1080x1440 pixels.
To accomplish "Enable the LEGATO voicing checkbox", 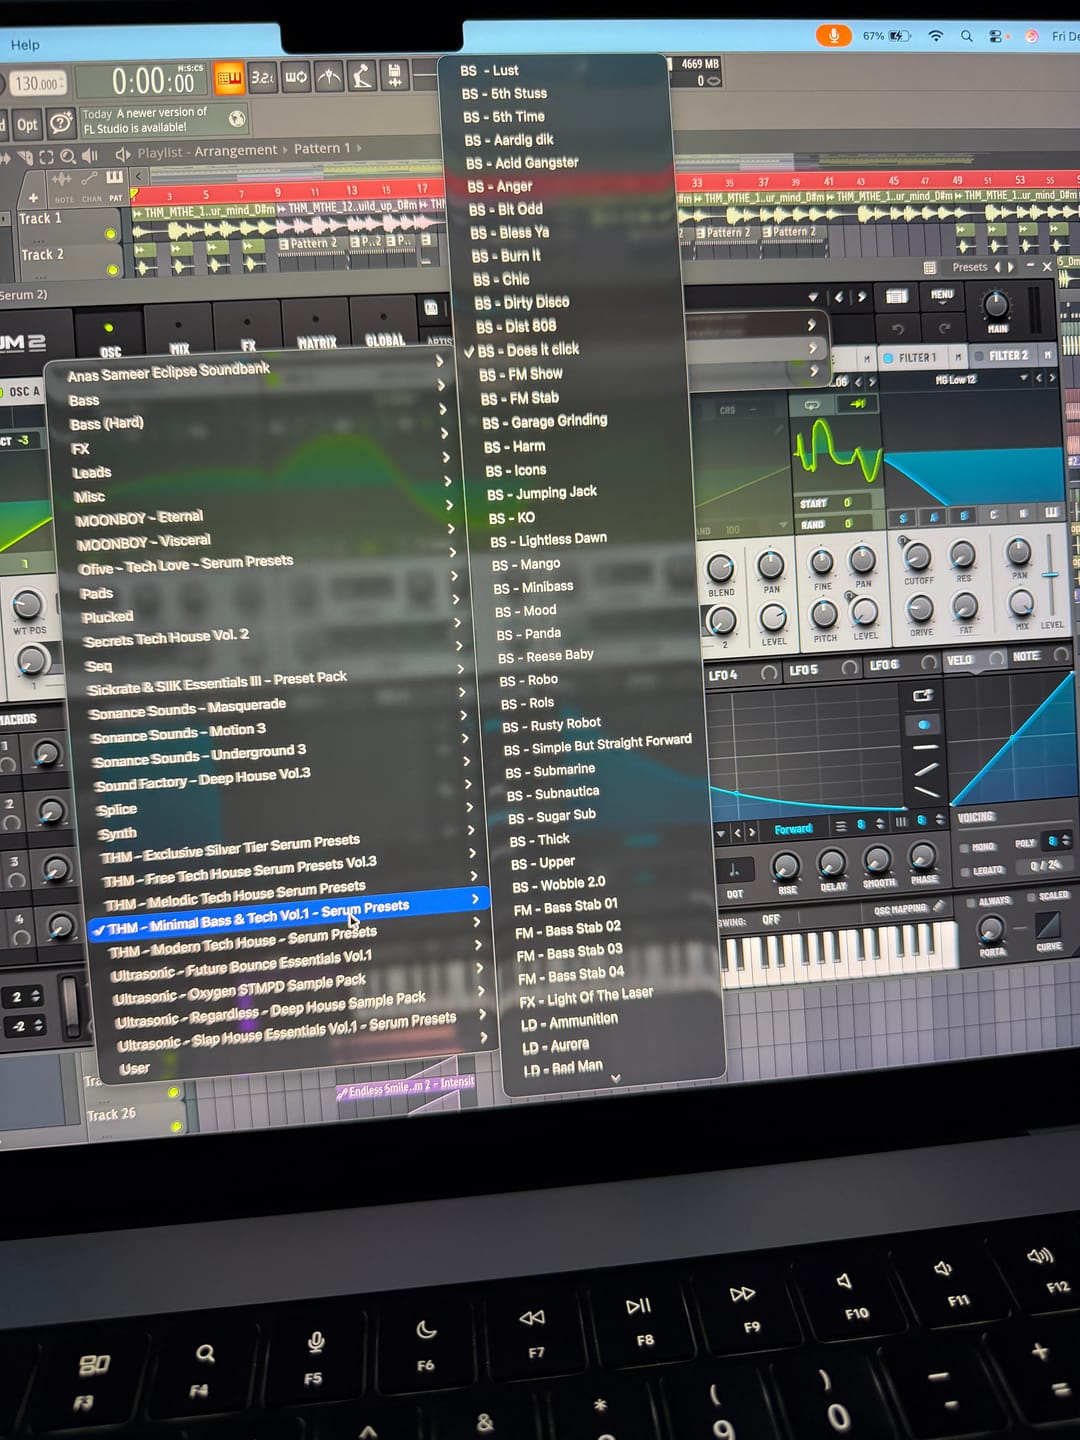I will [964, 871].
